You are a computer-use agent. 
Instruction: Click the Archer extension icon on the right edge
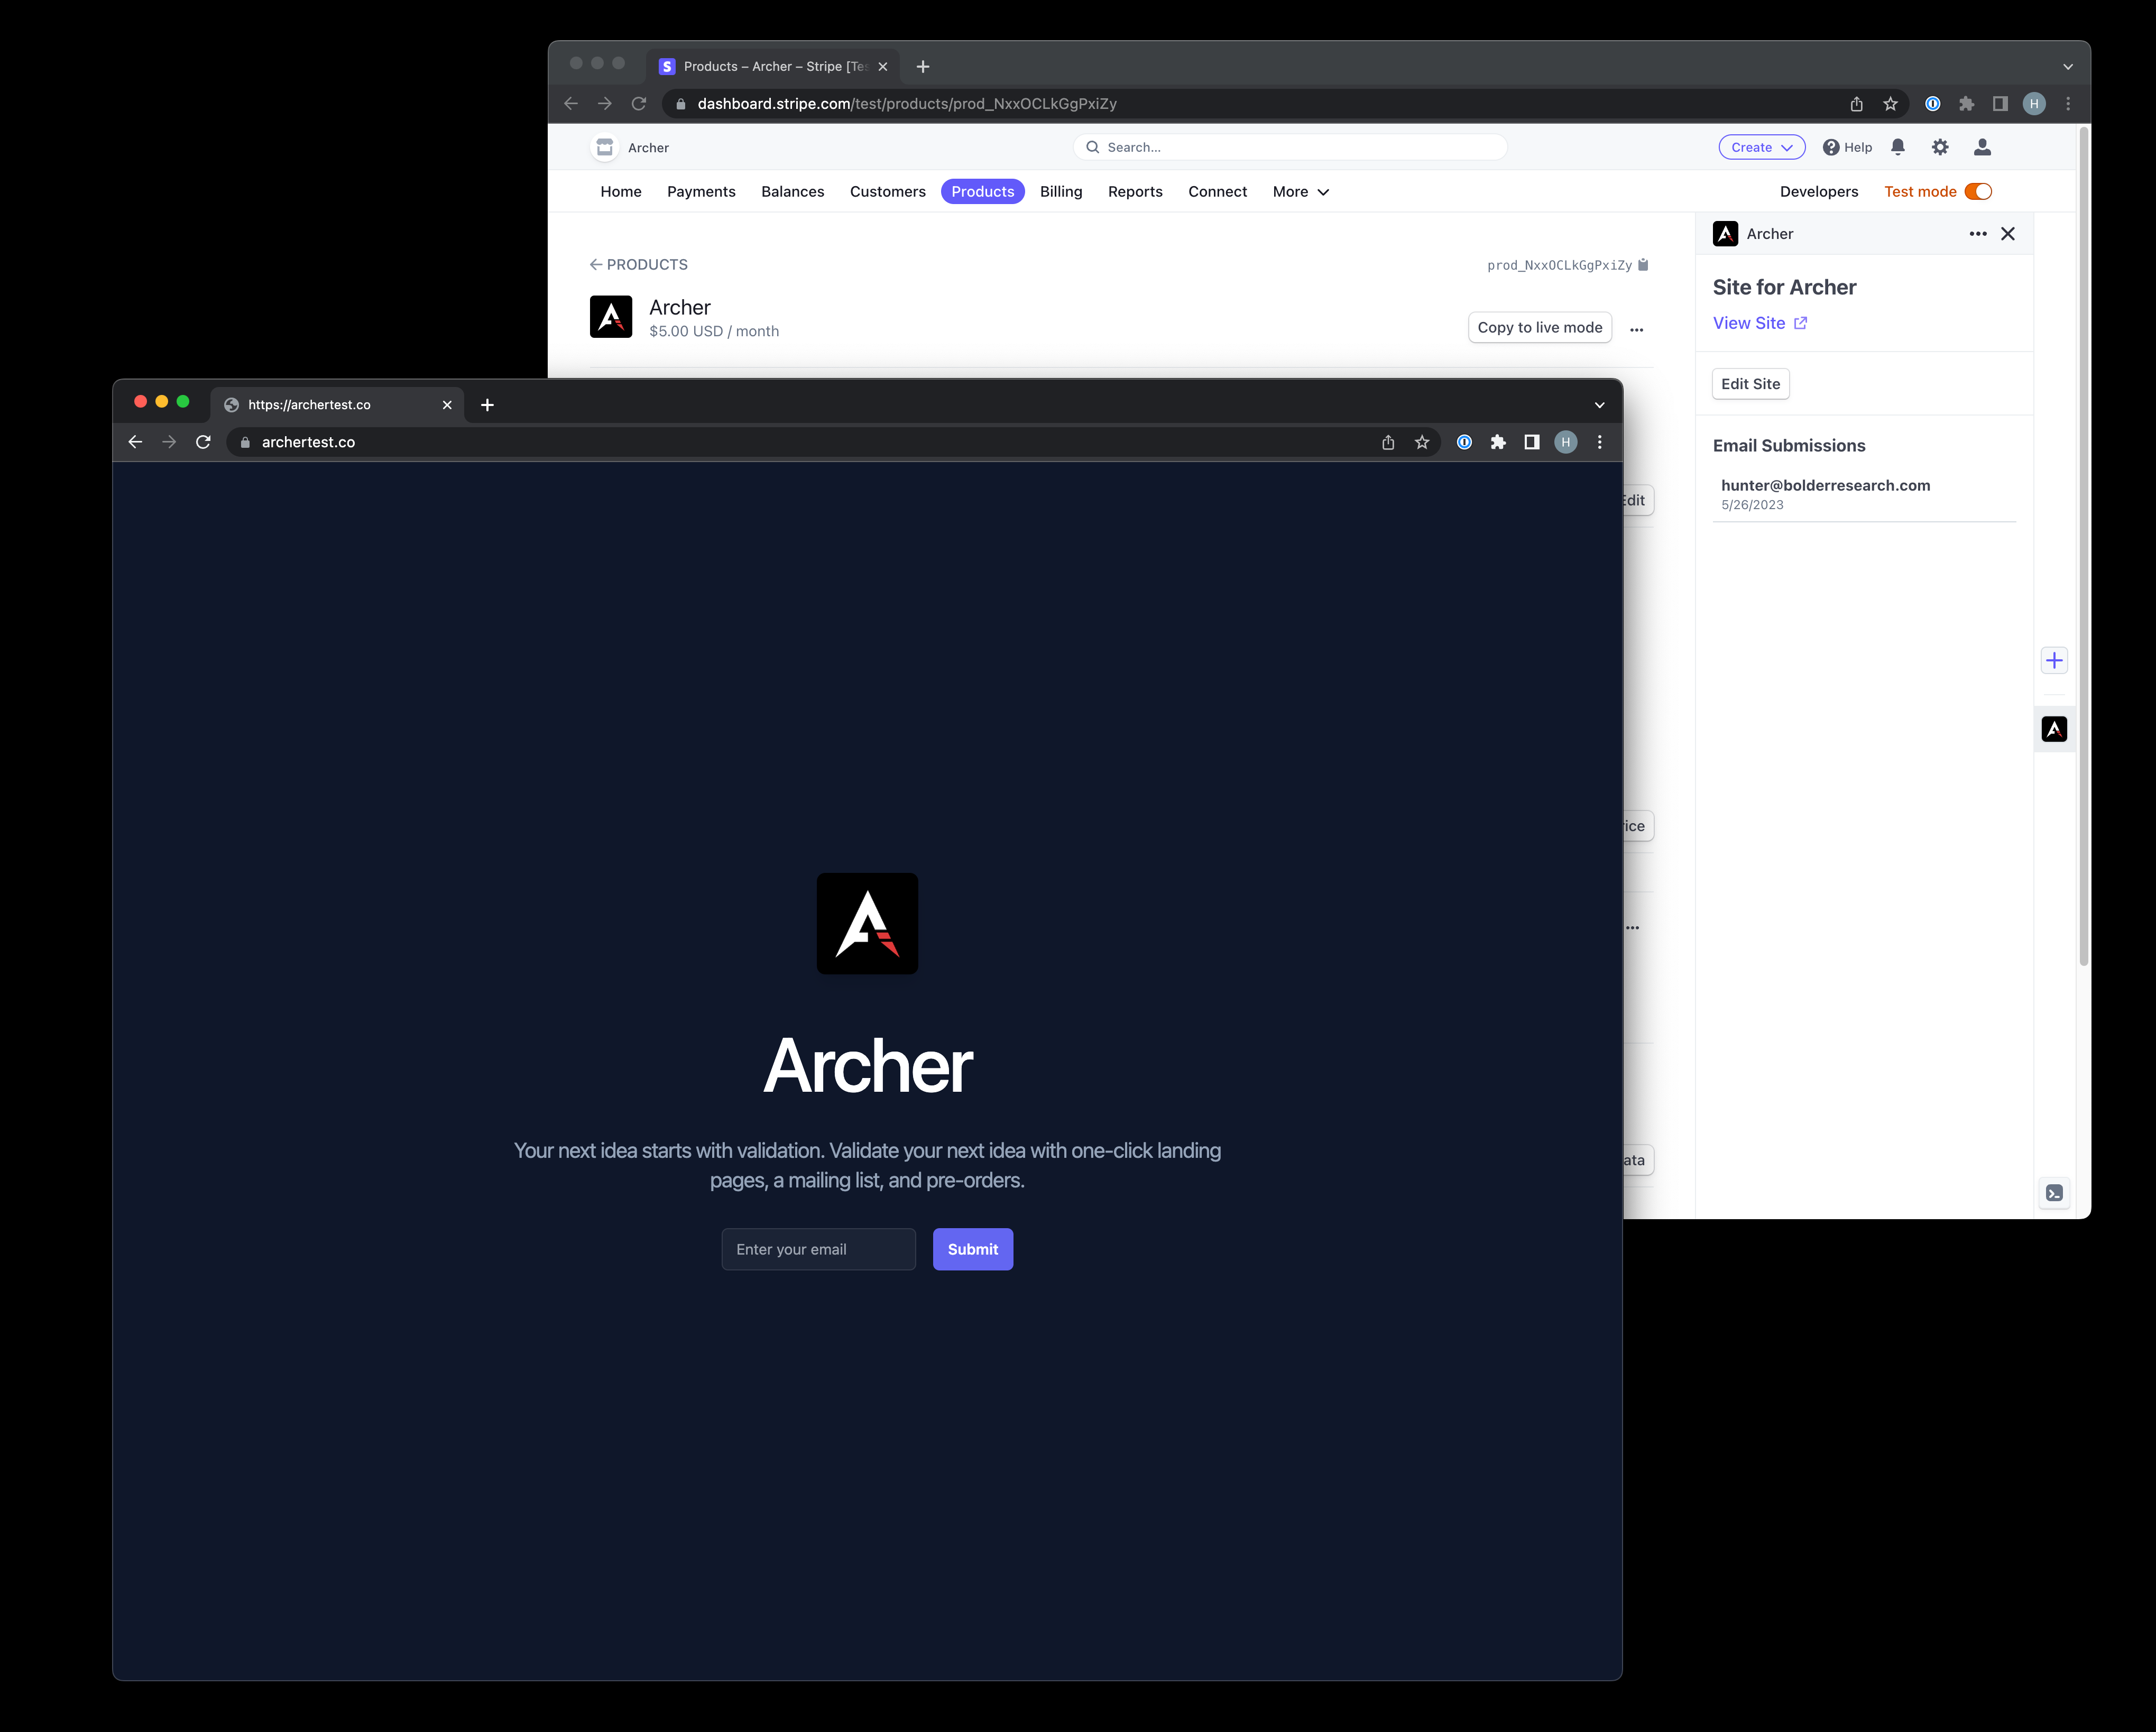point(2054,729)
